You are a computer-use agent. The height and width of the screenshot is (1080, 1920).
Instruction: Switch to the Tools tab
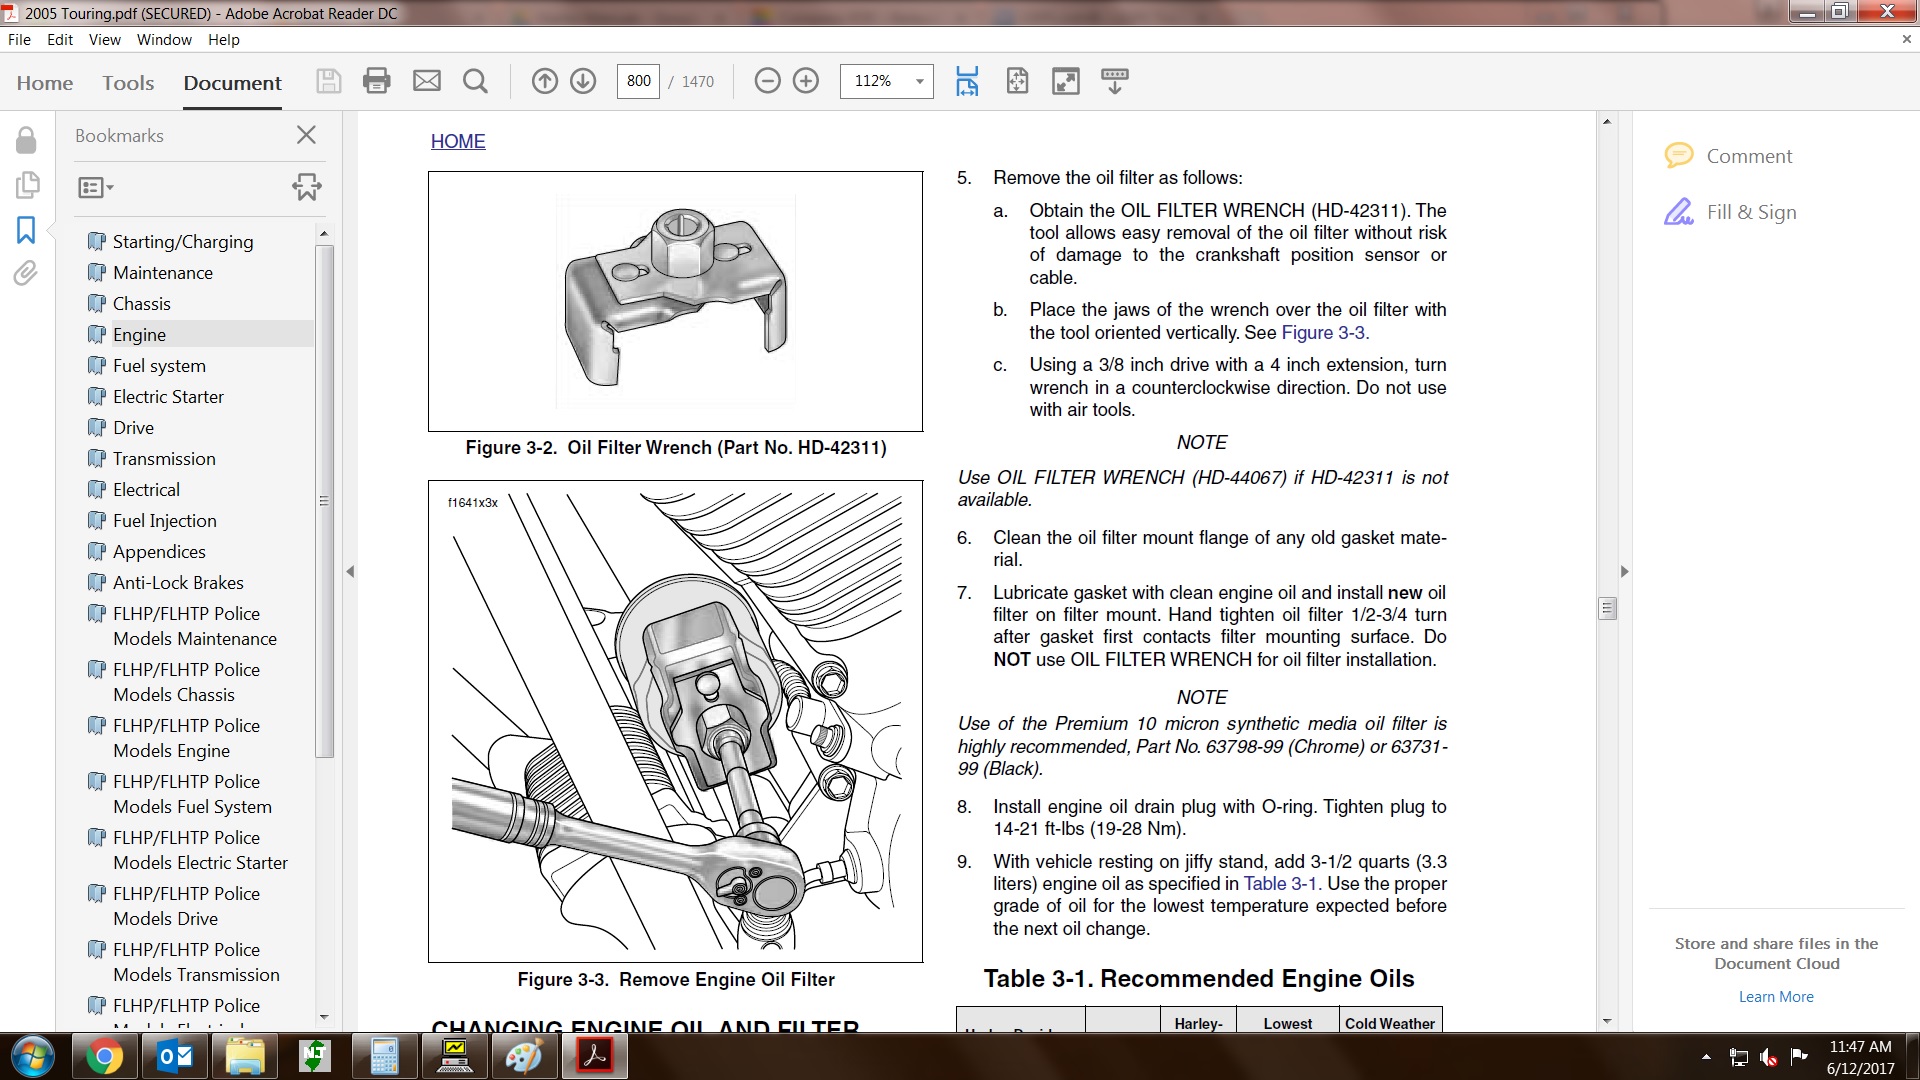pyautogui.click(x=128, y=83)
